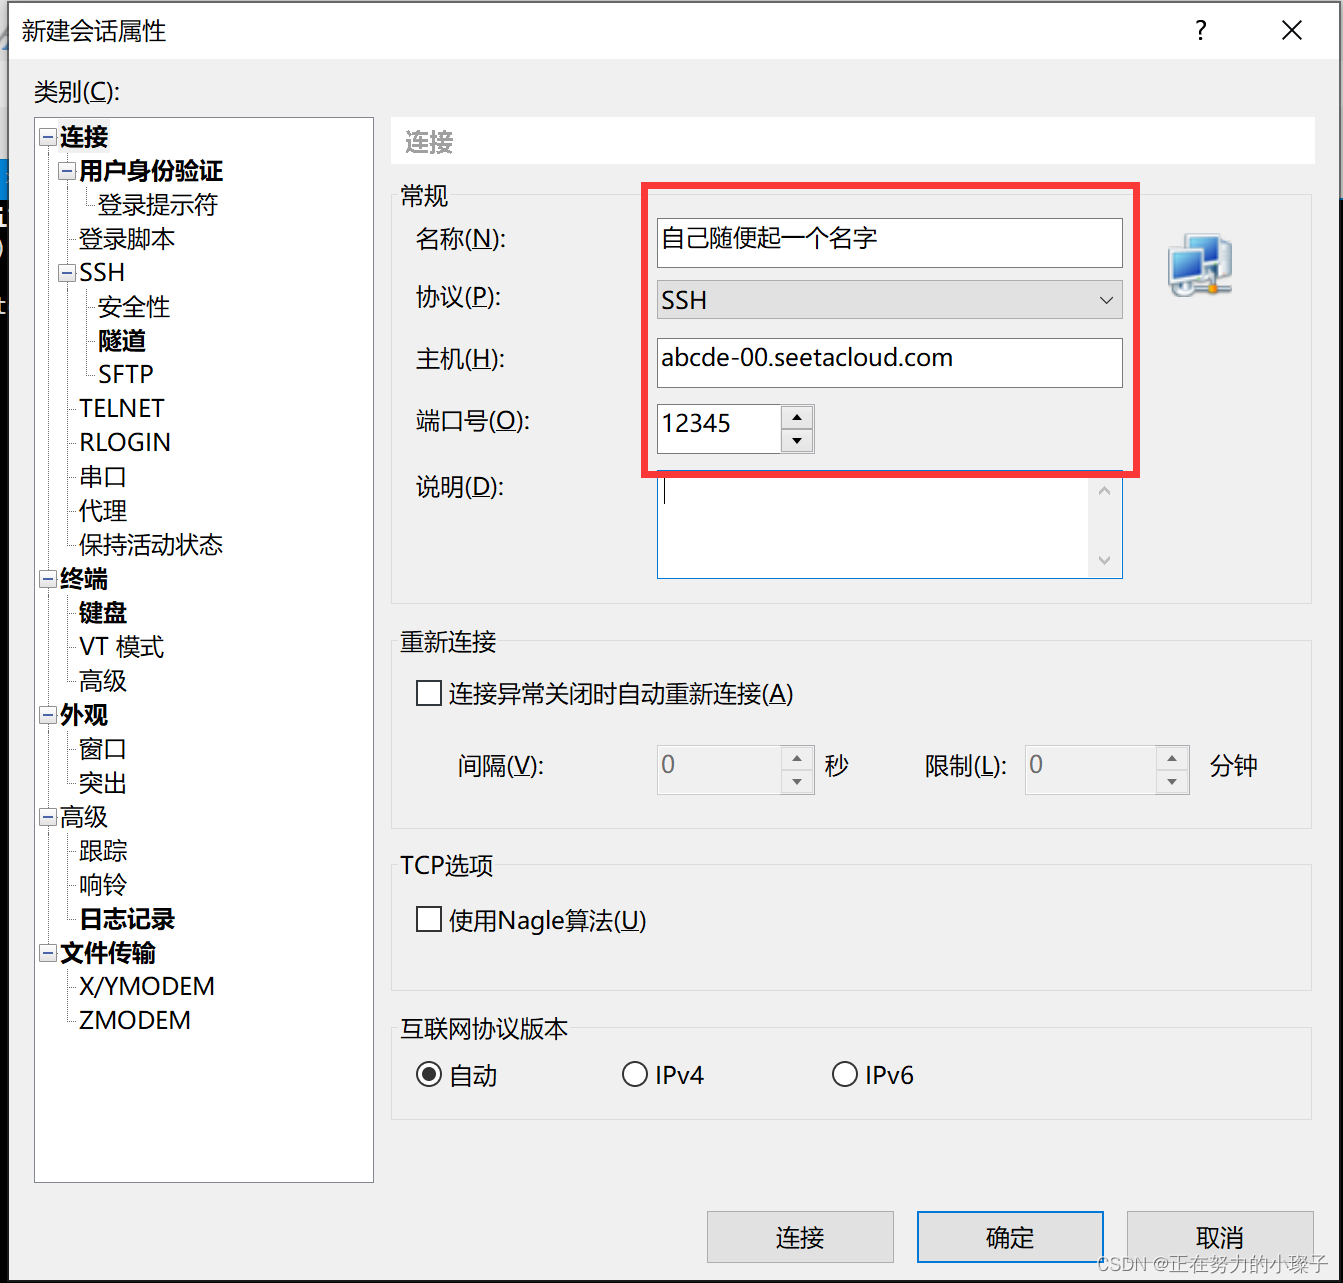The image size is (1343, 1283).
Task: Select 突出 under 外观
Action: (x=103, y=783)
